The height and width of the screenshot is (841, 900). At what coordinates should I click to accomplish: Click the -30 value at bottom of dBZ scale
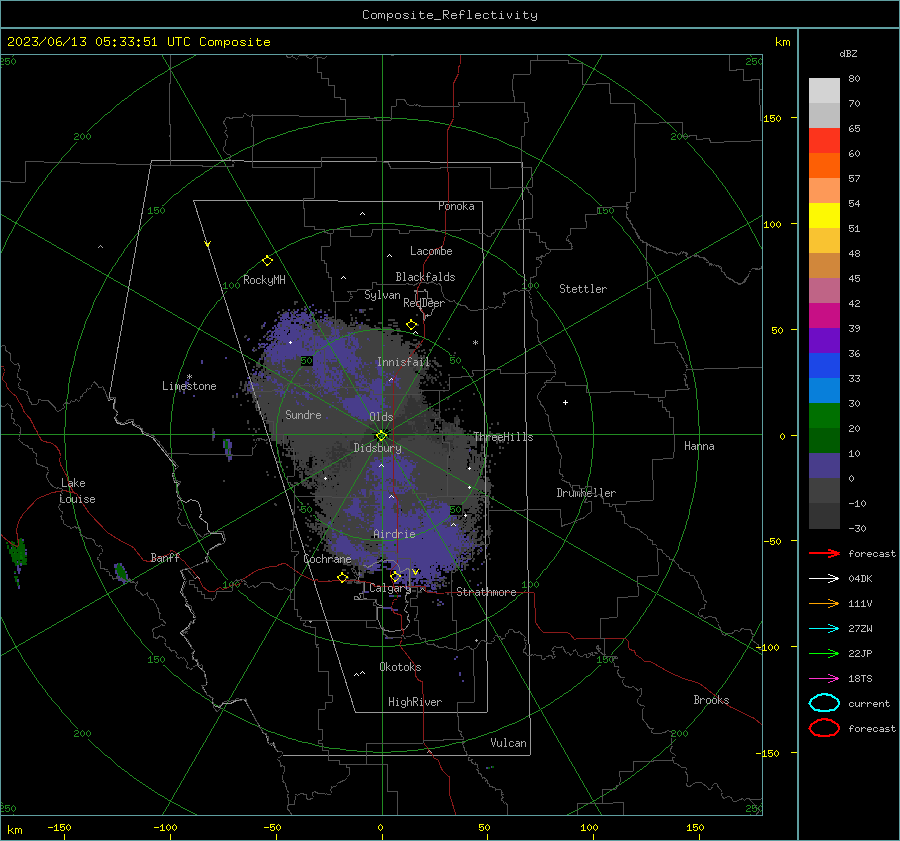click(x=857, y=528)
